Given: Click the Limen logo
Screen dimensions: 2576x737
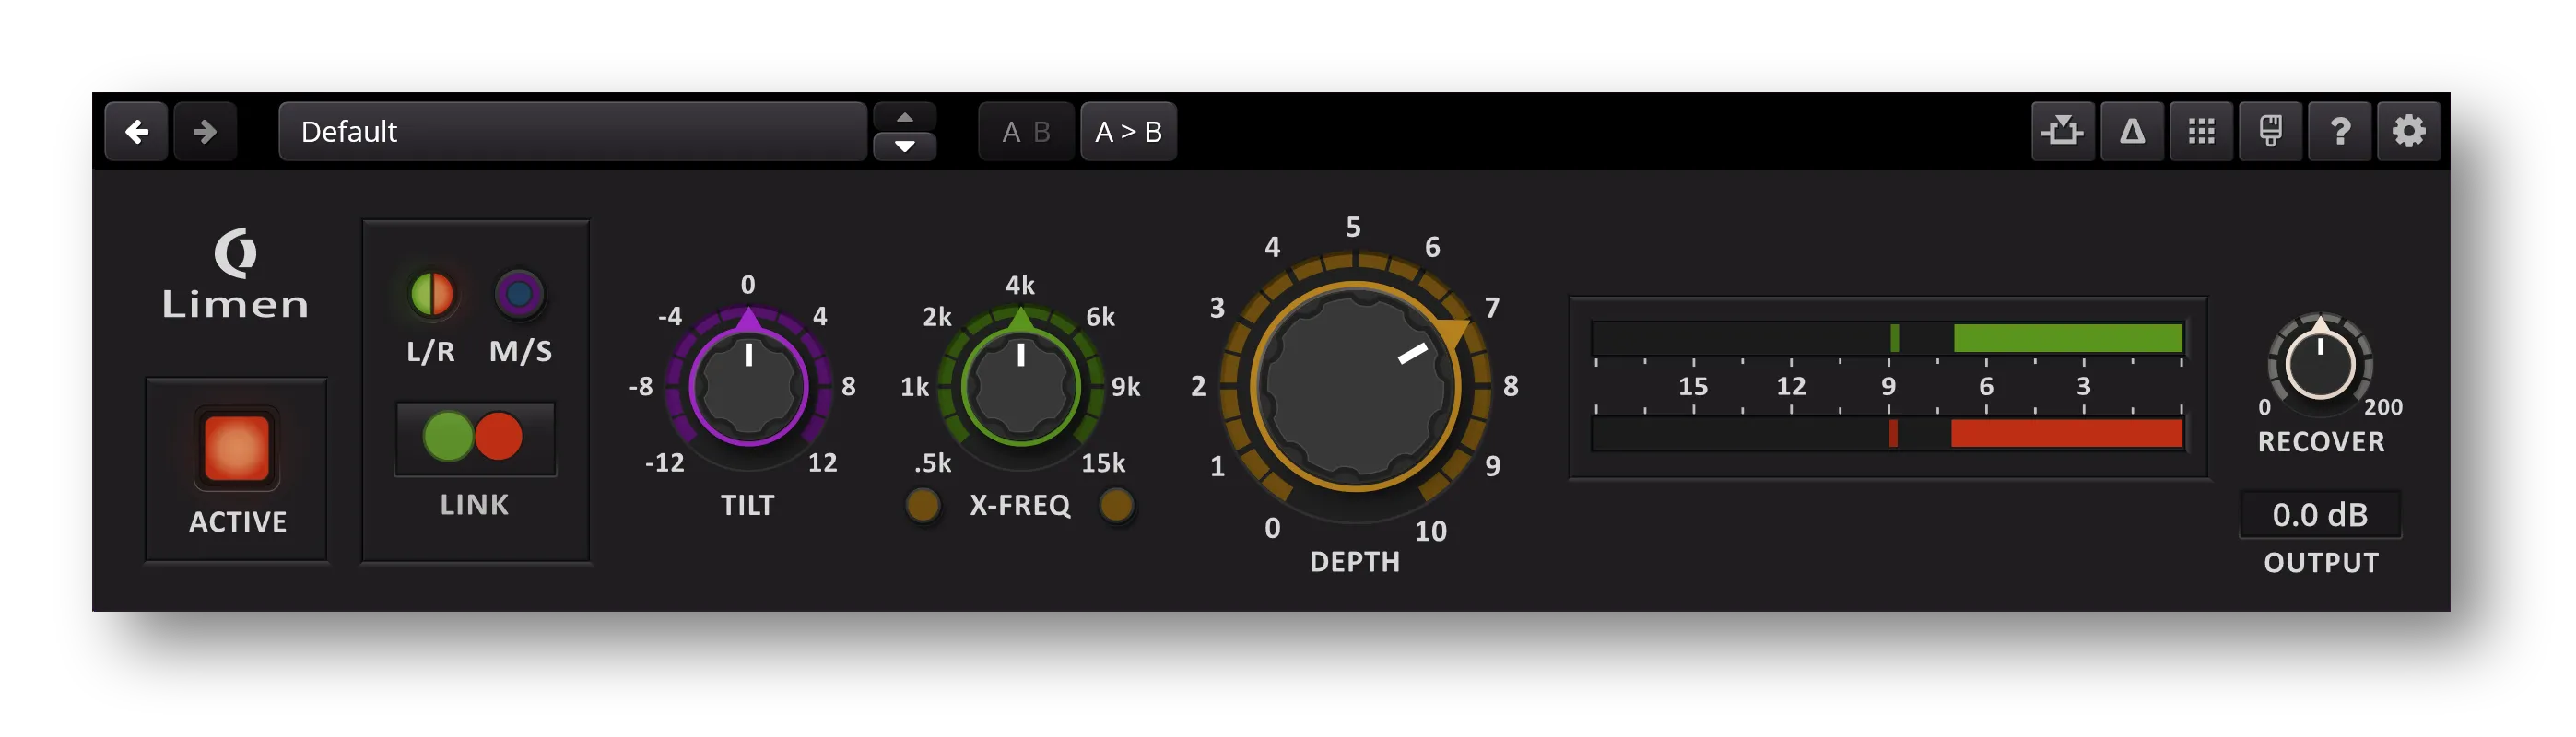Looking at the screenshot, I should pyautogui.click(x=236, y=274).
